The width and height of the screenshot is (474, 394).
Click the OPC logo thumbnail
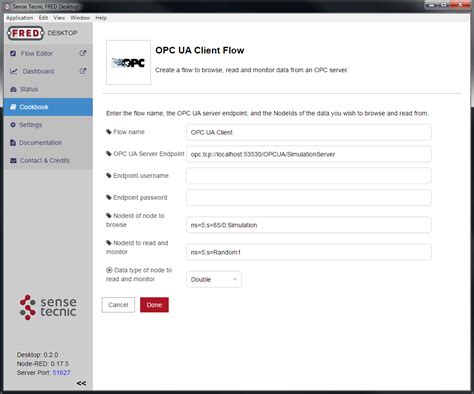click(x=128, y=62)
